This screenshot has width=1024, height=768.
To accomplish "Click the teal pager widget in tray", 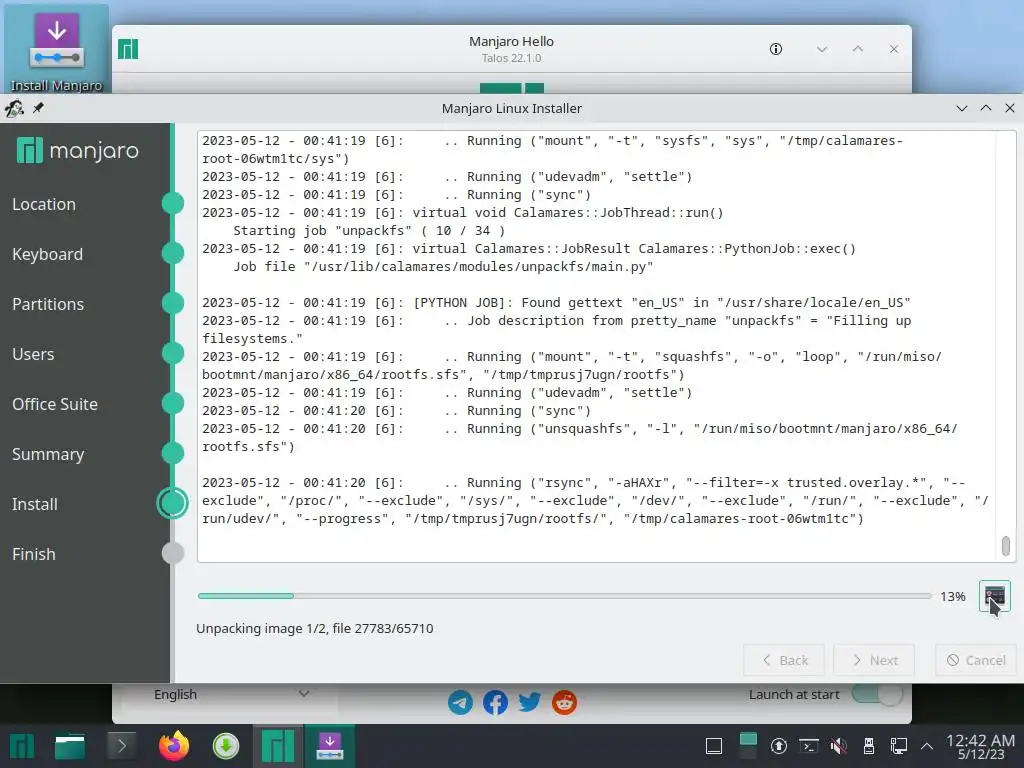I will tap(748, 746).
